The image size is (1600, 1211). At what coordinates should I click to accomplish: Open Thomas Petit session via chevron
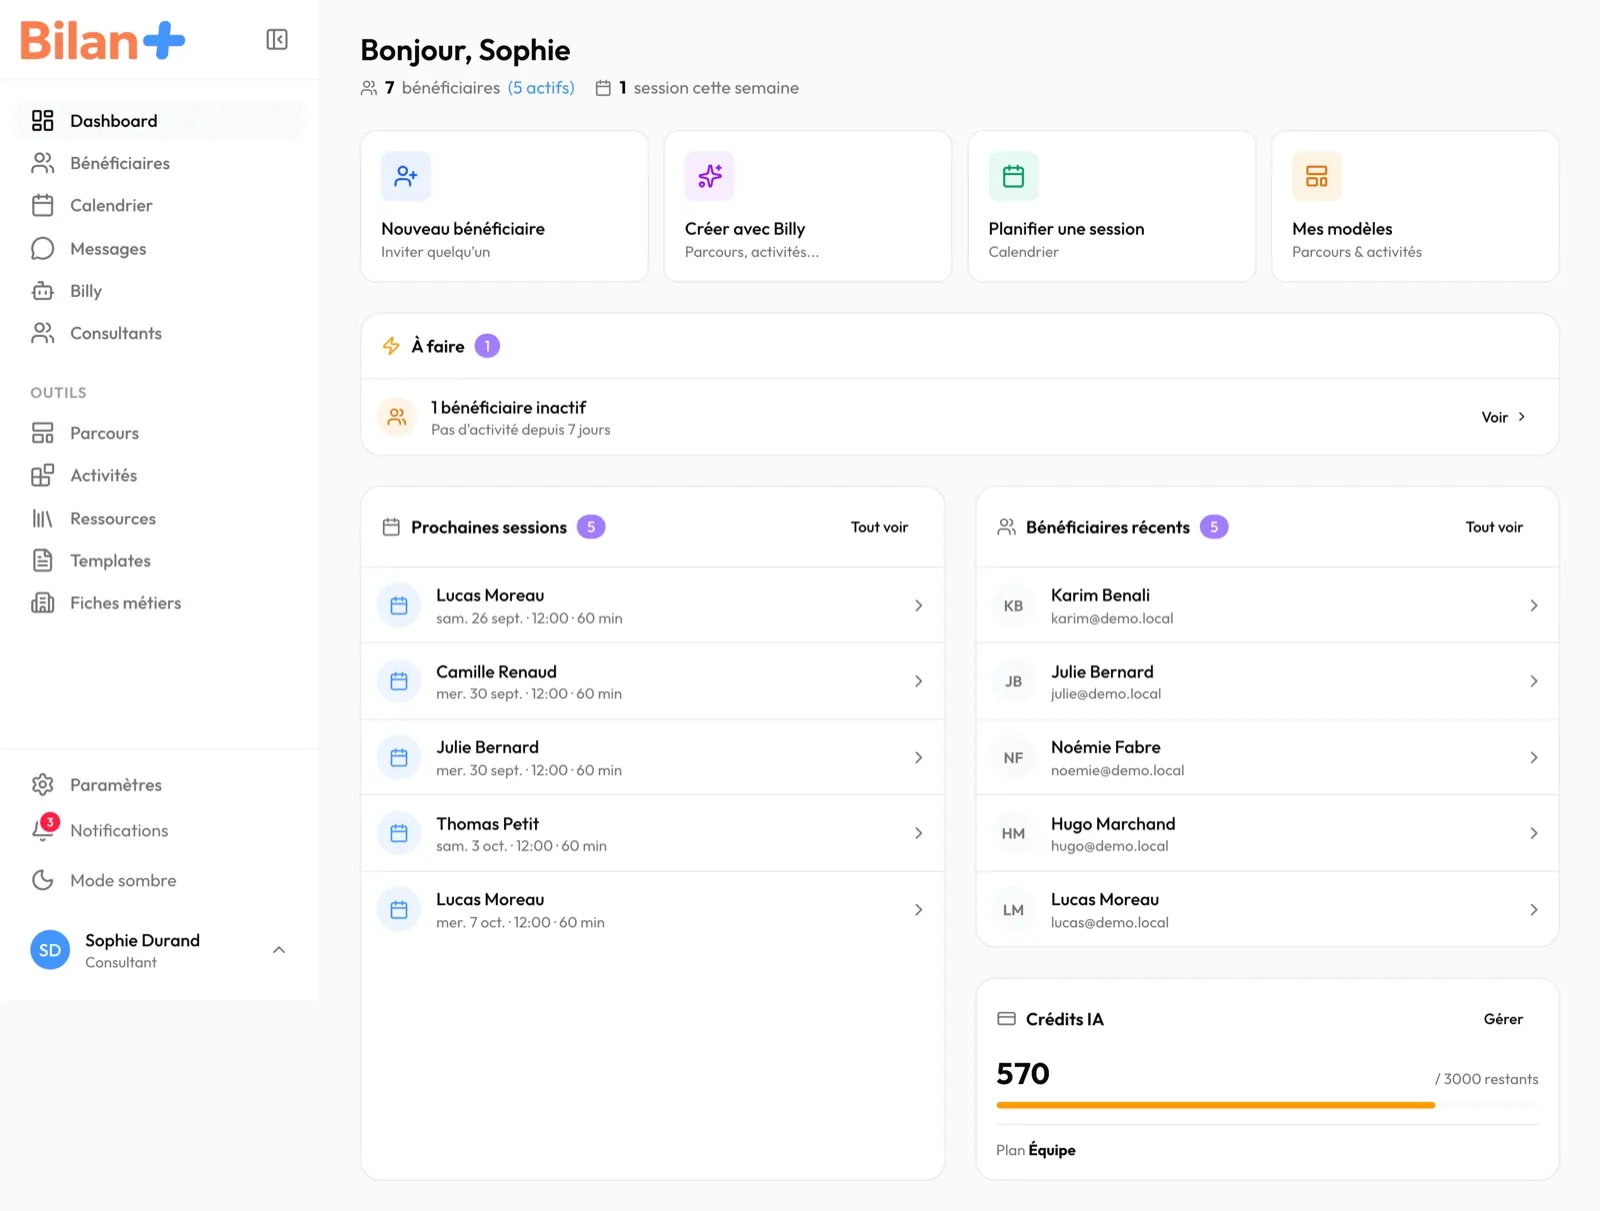[918, 833]
